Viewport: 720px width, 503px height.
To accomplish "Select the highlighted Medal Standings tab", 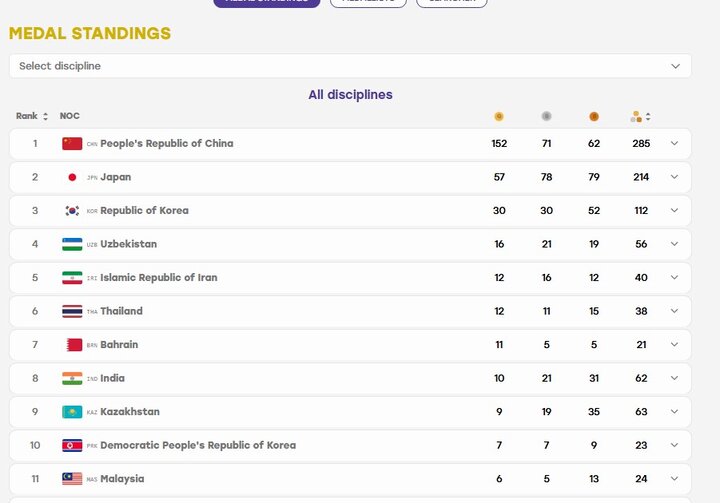I will pos(267,2).
